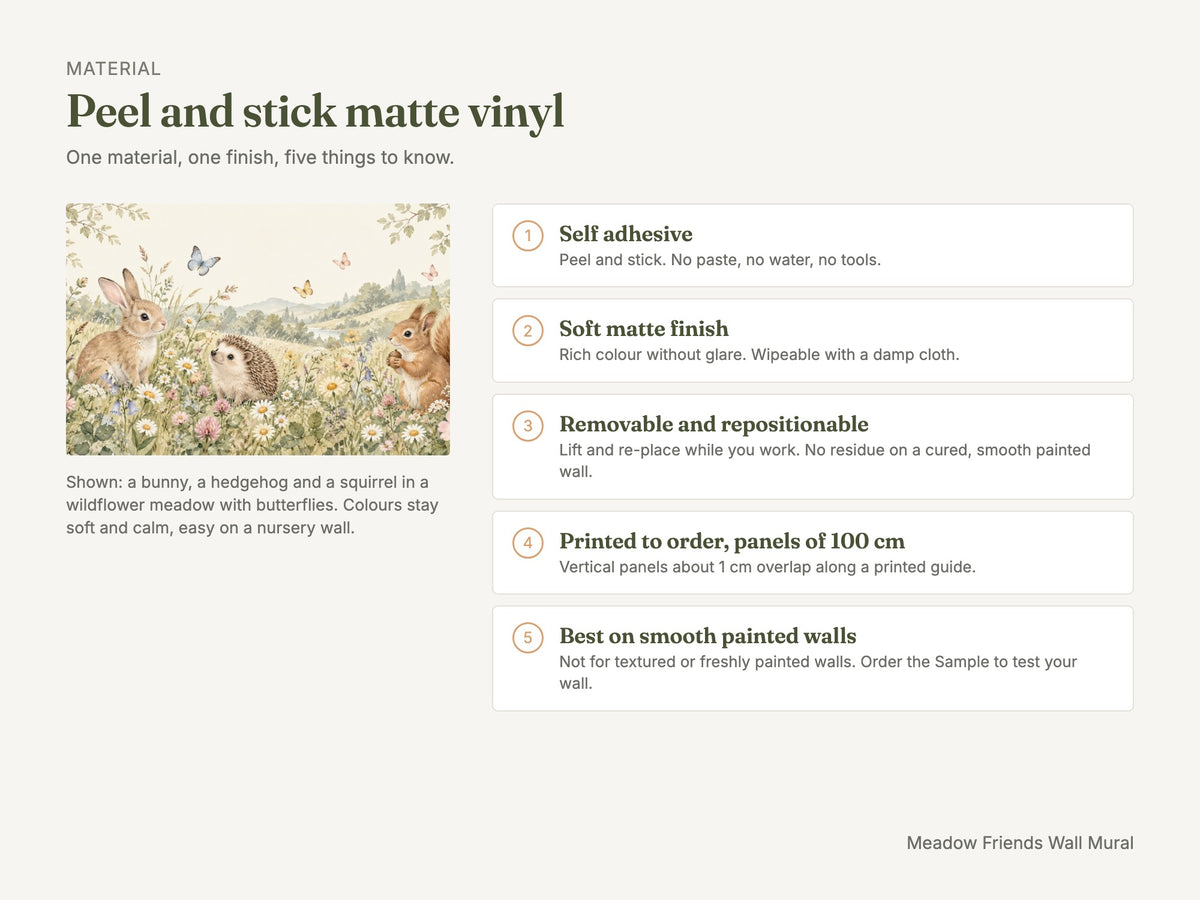Click the number 3 circle icon
Image resolution: width=1200 pixels, height=900 pixels.
click(528, 426)
